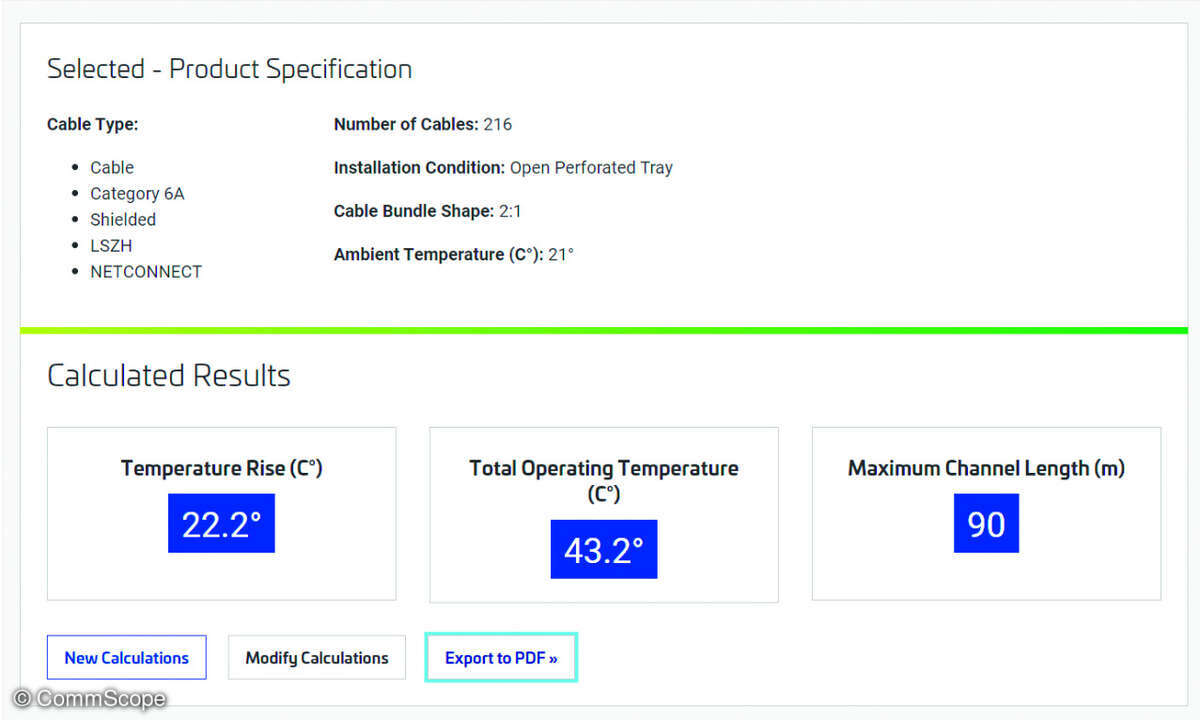This screenshot has width=1200, height=720.
Task: Click the LSZH list item
Action: (111, 246)
